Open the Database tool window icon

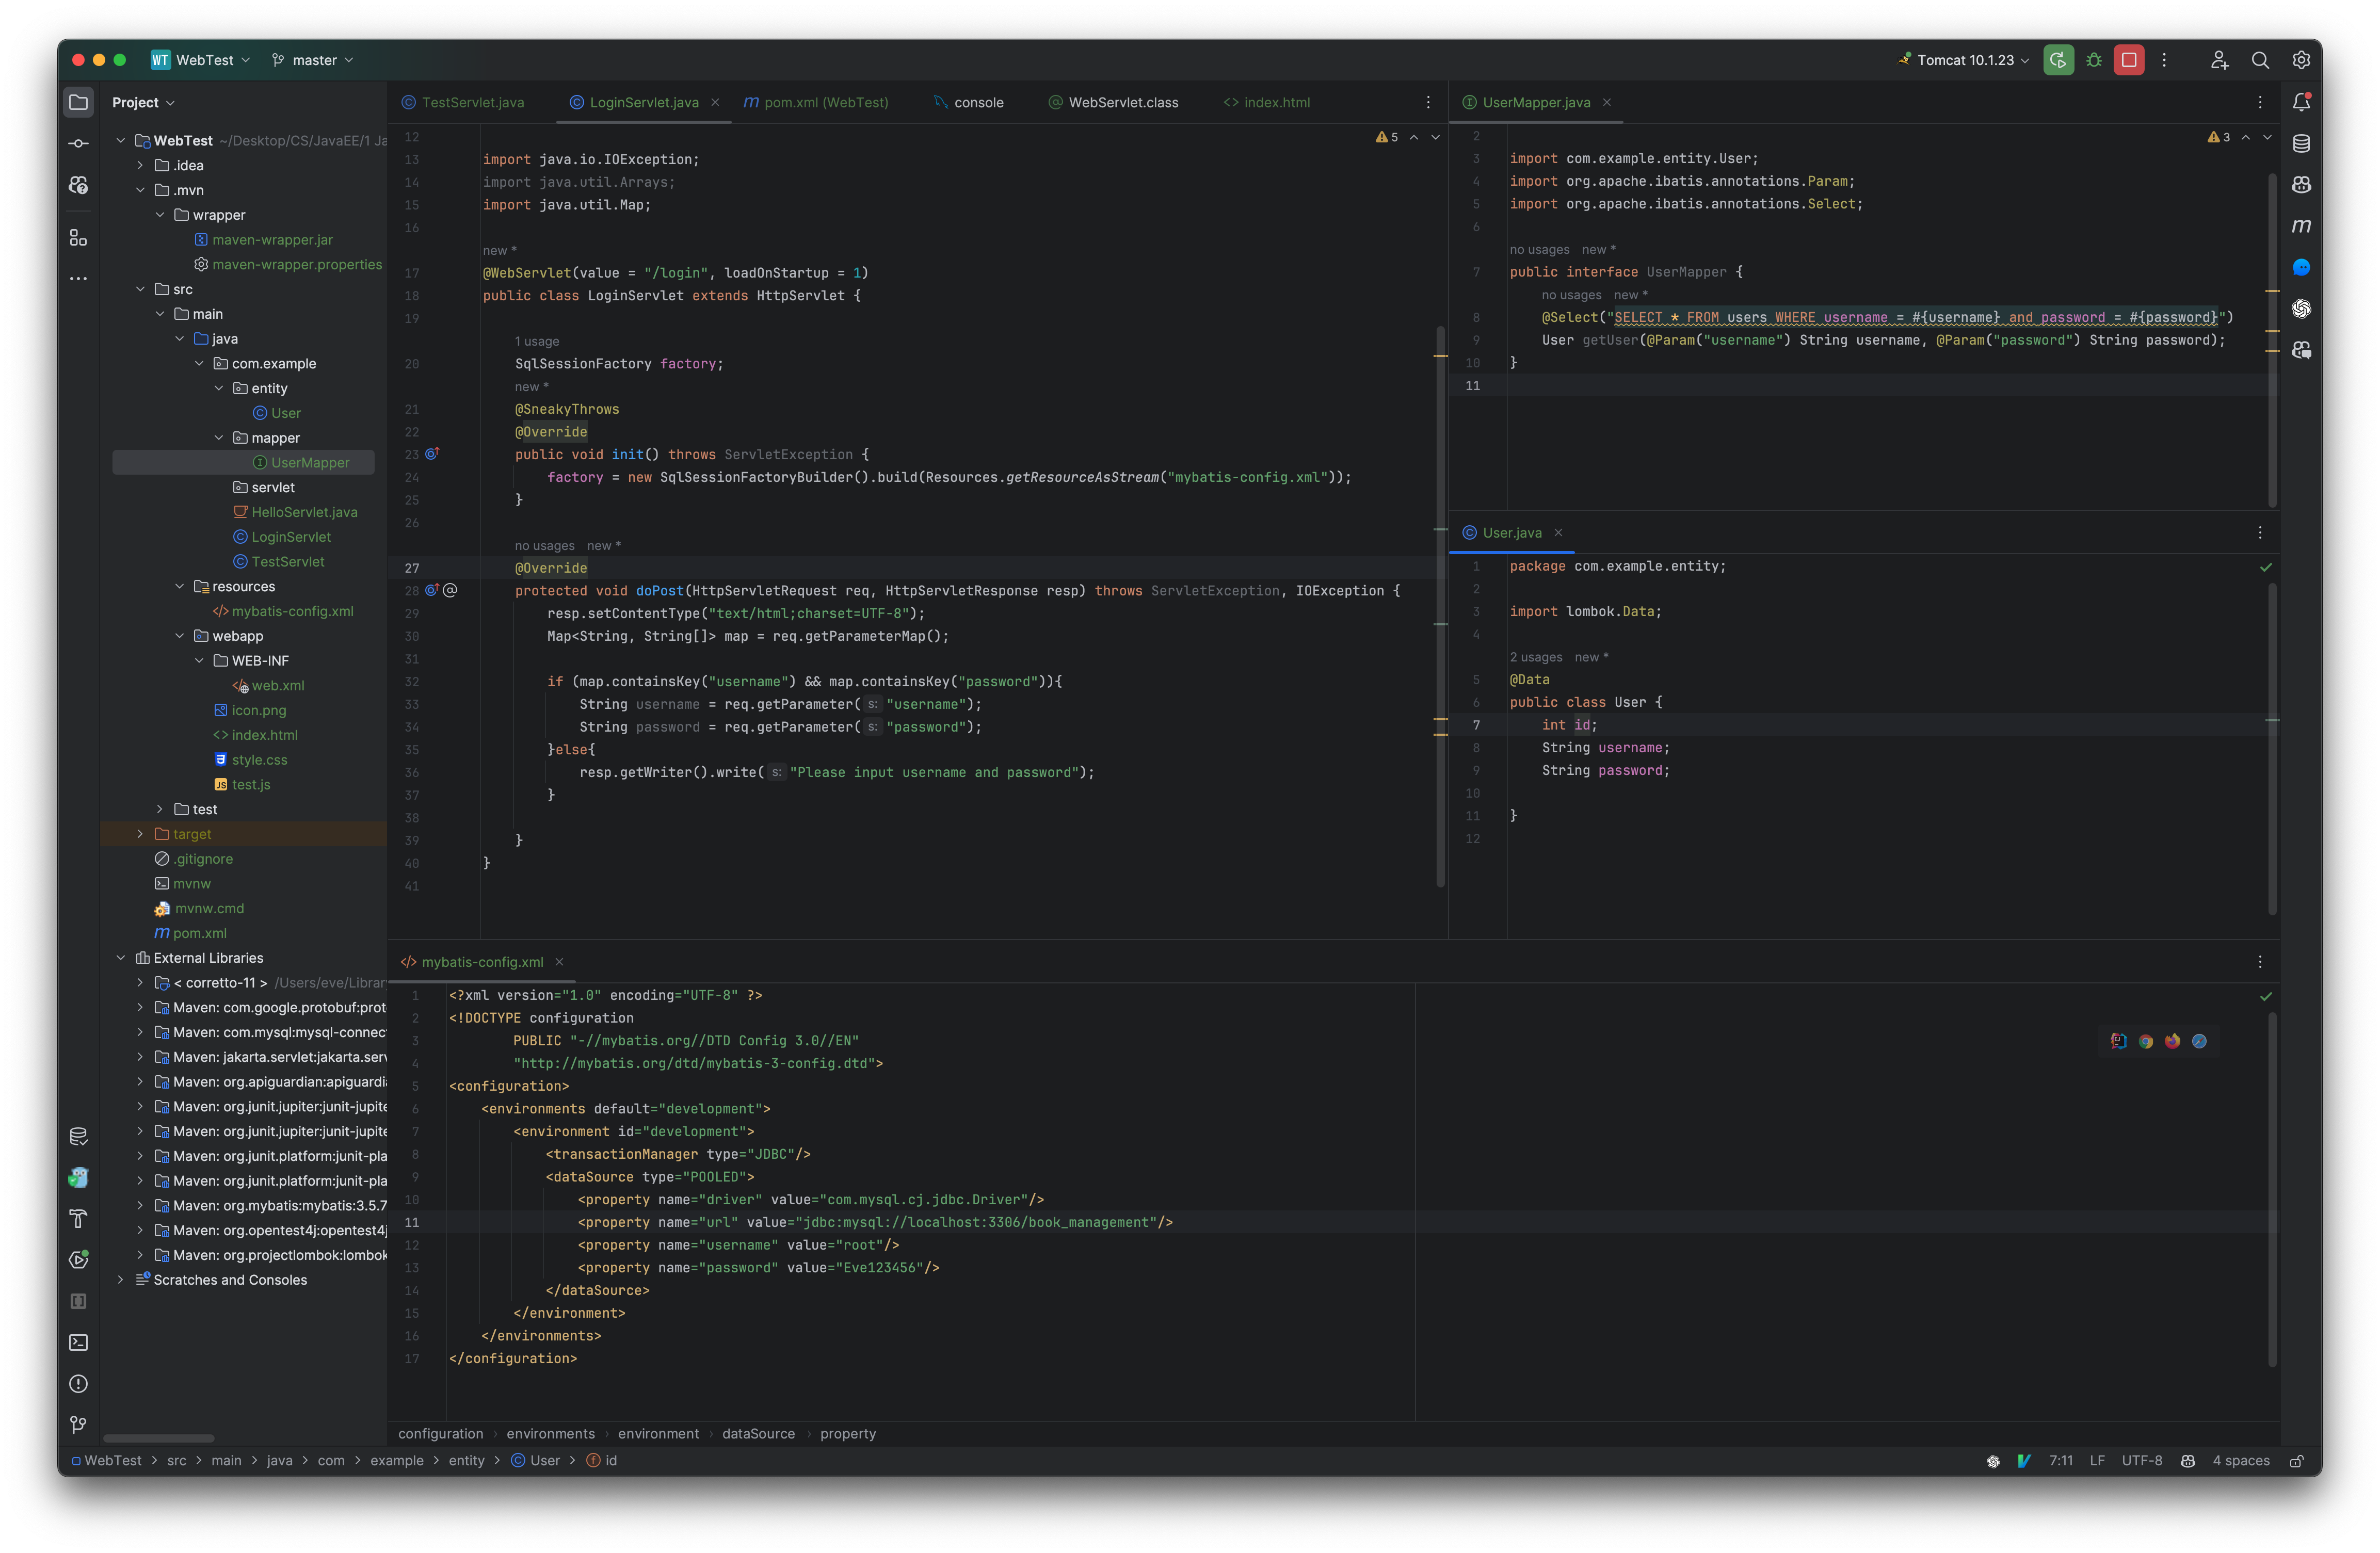point(2301,143)
